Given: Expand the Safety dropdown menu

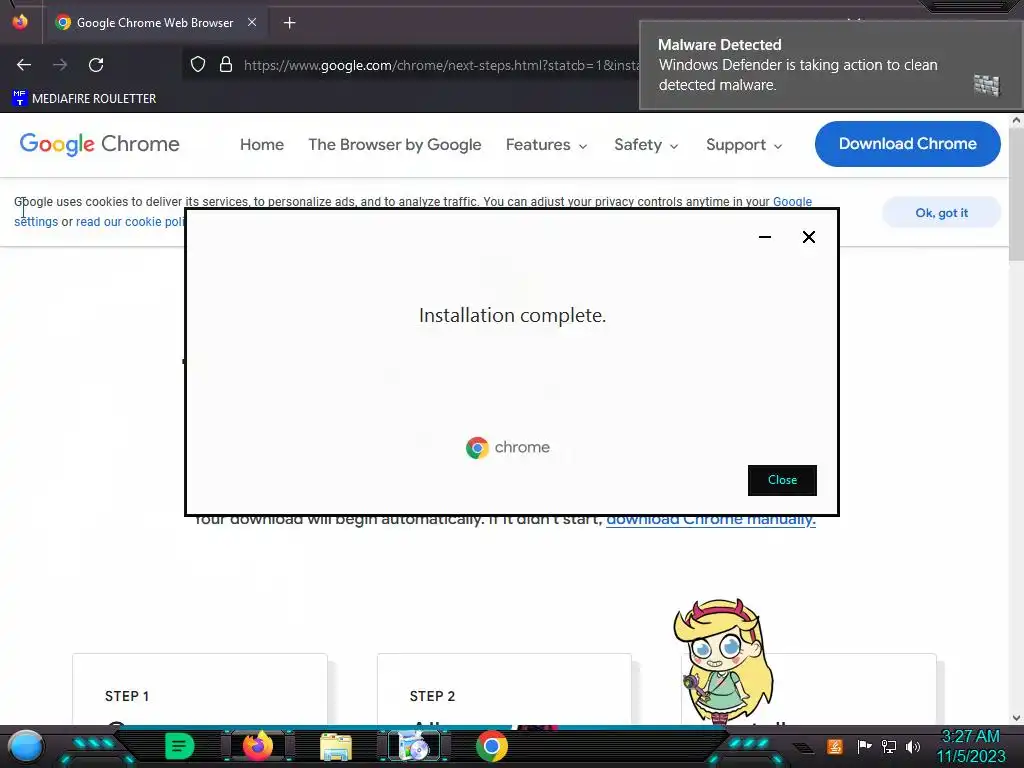Looking at the screenshot, I should (x=646, y=144).
